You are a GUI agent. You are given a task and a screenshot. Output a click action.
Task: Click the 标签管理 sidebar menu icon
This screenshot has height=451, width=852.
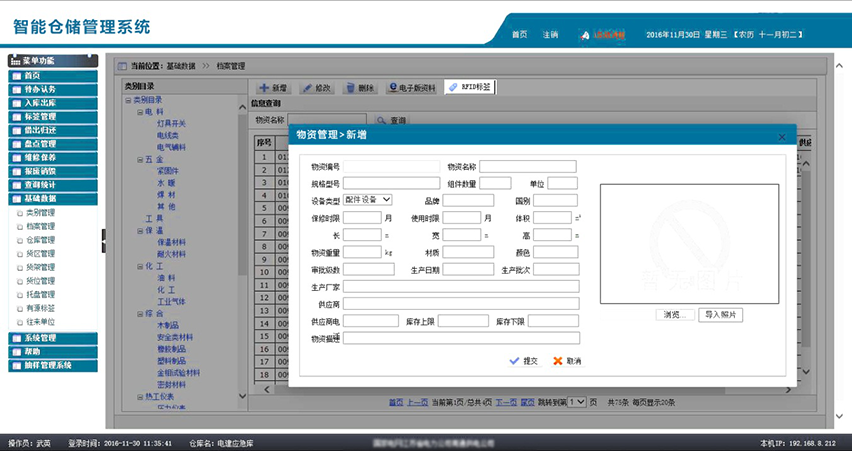click(x=17, y=117)
